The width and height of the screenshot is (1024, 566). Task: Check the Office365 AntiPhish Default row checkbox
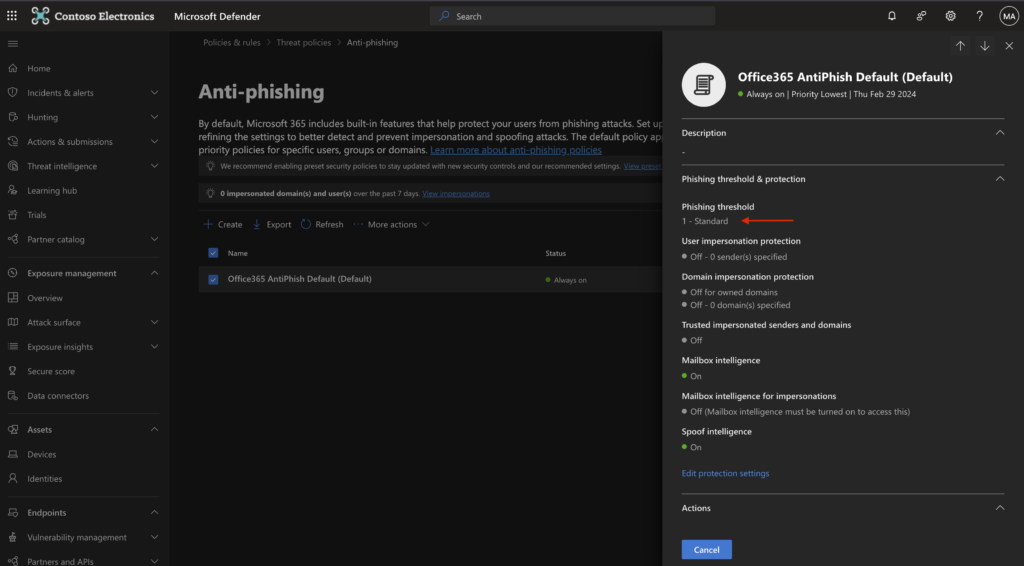point(213,280)
